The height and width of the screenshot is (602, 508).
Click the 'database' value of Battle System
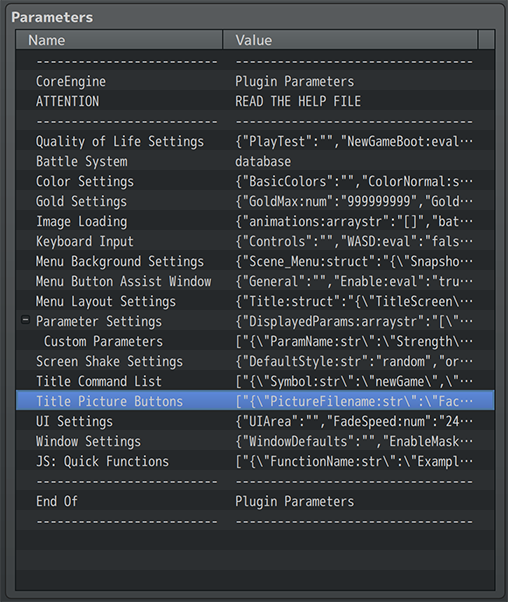coord(263,161)
